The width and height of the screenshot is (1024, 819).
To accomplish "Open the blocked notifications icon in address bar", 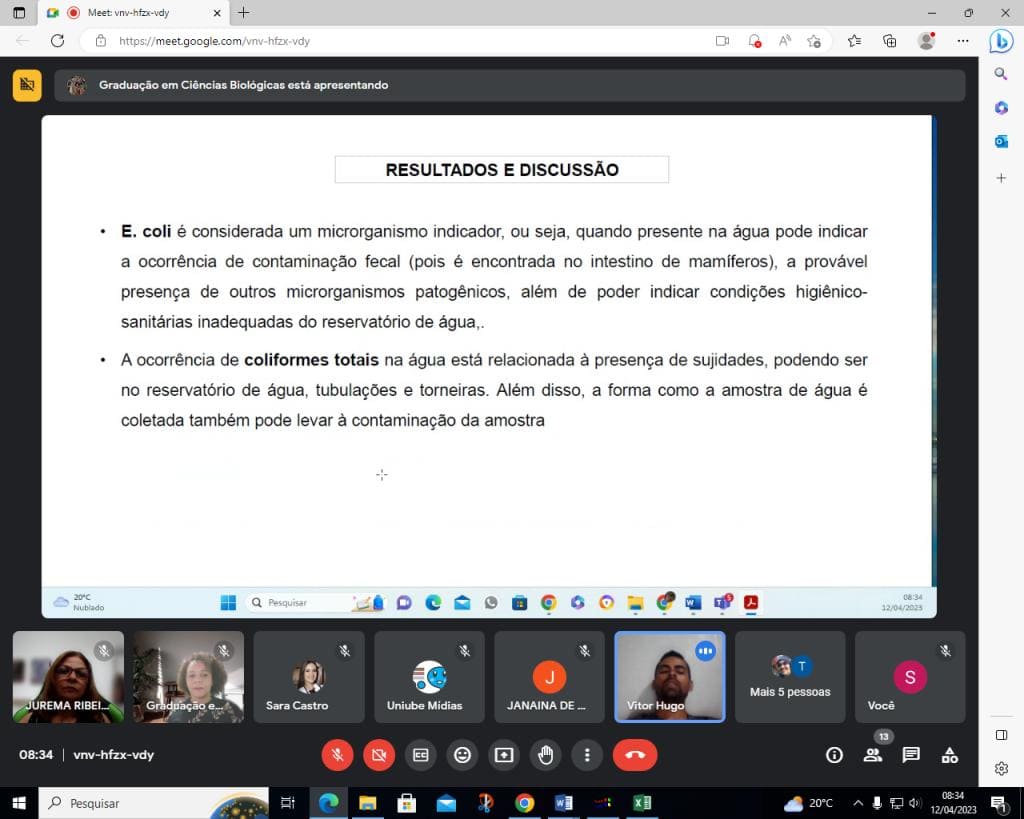I will (x=754, y=40).
